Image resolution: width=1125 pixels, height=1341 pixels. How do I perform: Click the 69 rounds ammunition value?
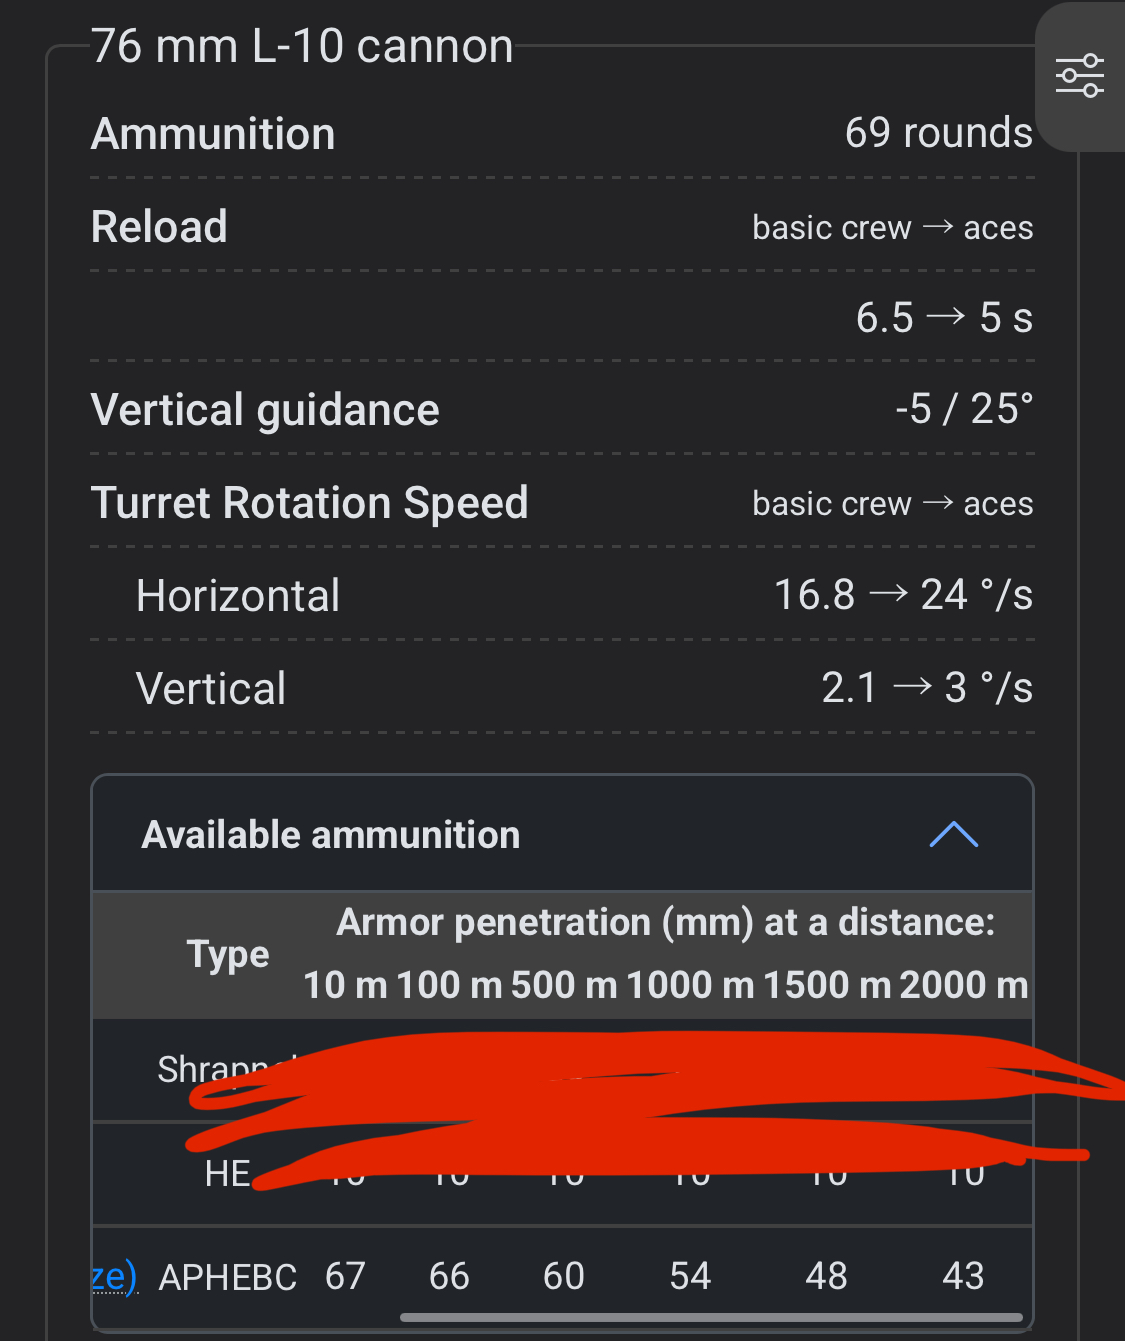click(x=938, y=133)
